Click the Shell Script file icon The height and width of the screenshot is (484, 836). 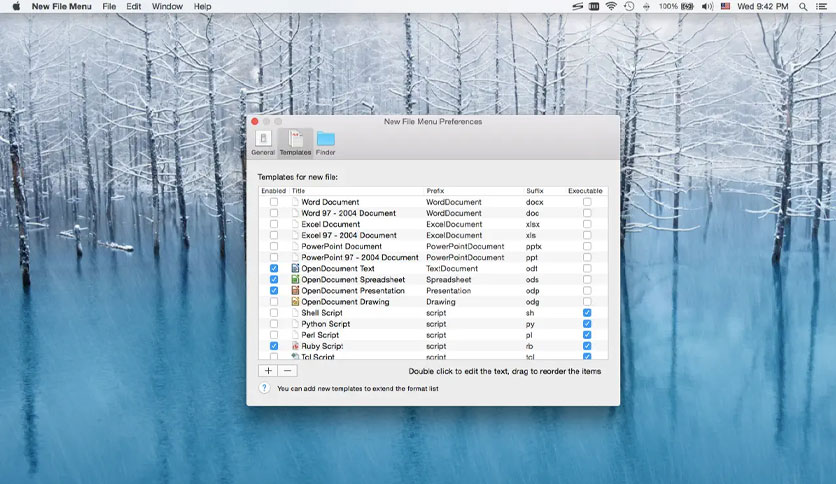coord(295,313)
